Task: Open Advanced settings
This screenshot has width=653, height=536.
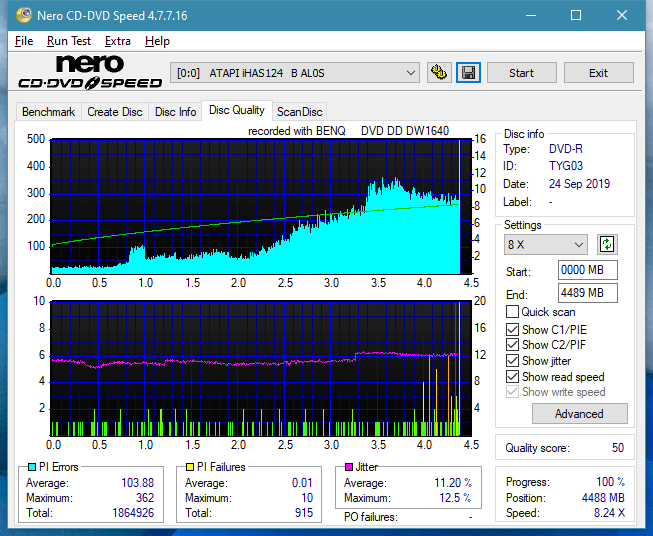Action: pyautogui.click(x=579, y=414)
